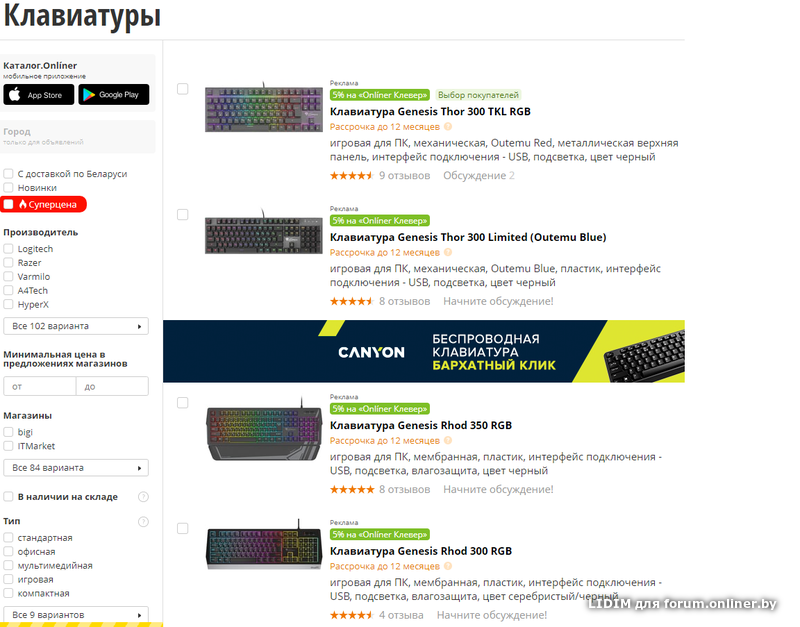Check the Varmilo manufacturer filter
The height and width of the screenshot is (627, 800).
point(8,276)
